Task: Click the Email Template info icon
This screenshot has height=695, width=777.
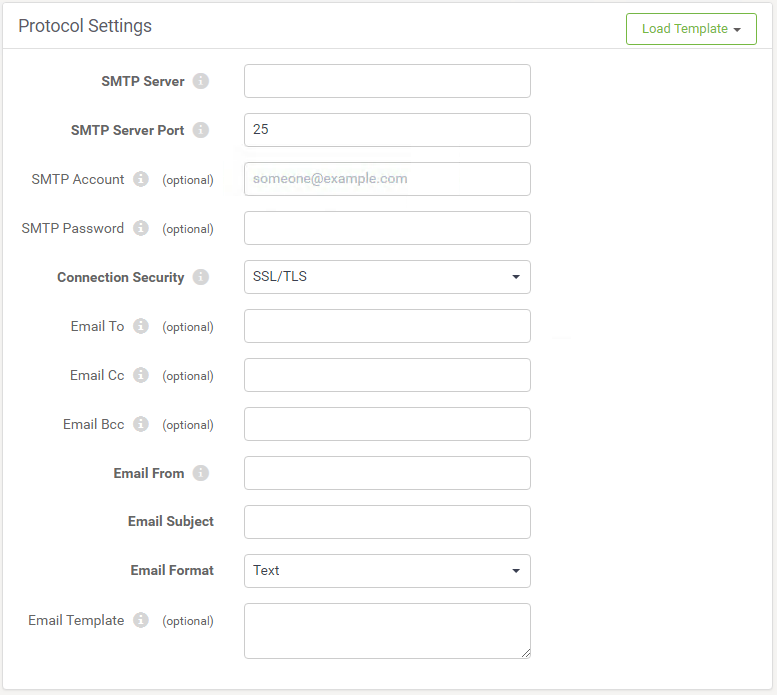Action: (x=141, y=620)
